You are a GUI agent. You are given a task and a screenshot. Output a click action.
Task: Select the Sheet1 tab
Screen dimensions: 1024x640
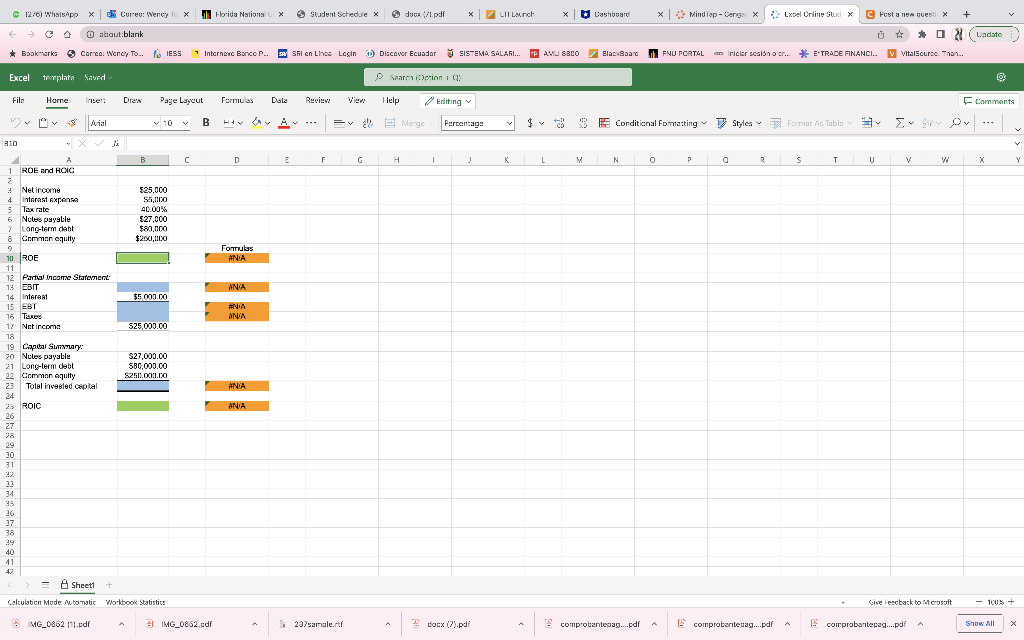click(x=77, y=585)
